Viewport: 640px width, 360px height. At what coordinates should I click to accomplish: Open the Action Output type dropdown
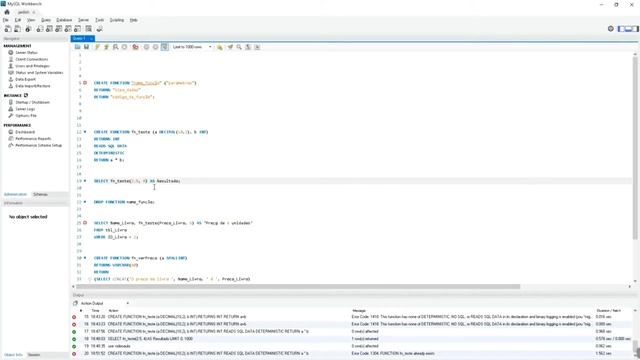104,303
